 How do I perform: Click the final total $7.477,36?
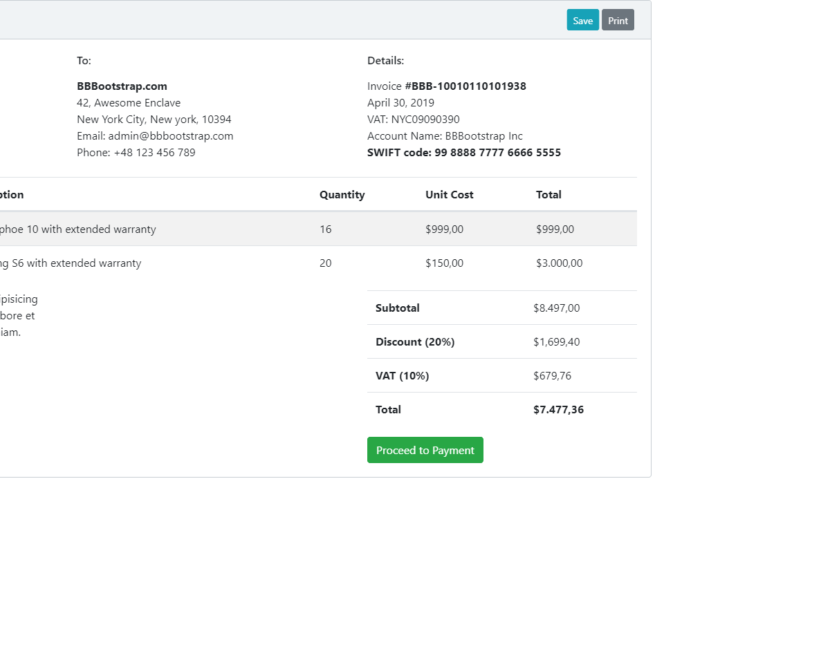(558, 410)
